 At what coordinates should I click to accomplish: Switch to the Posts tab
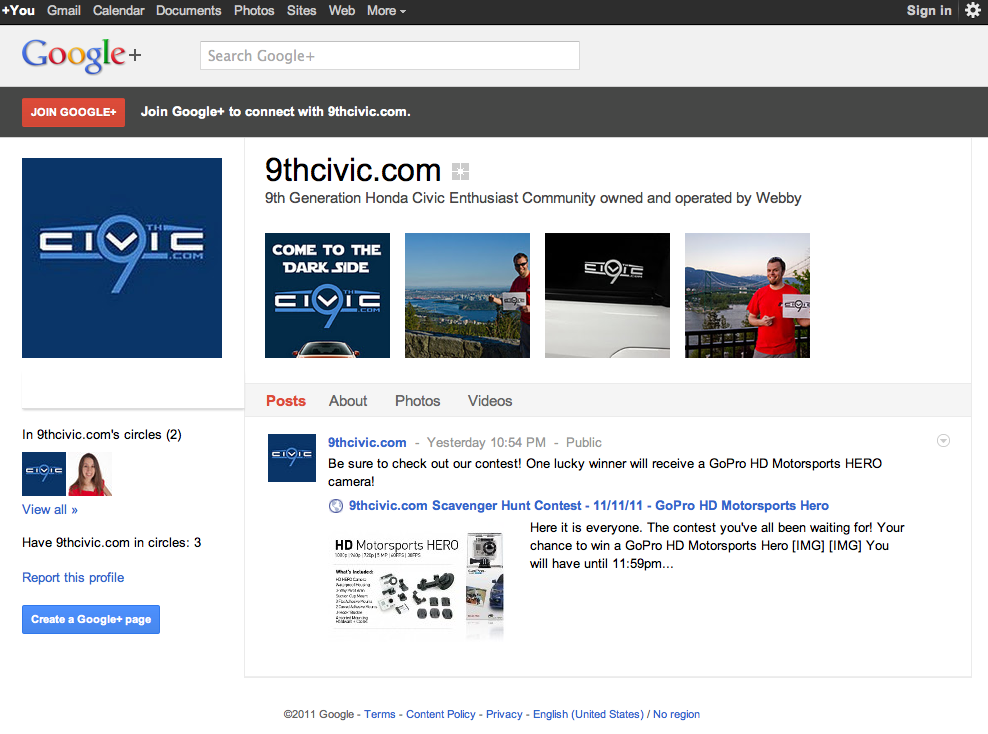coord(285,401)
